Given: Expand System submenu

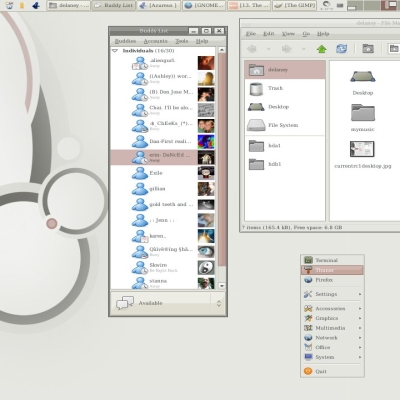Looking at the screenshot, I should 332,357.
